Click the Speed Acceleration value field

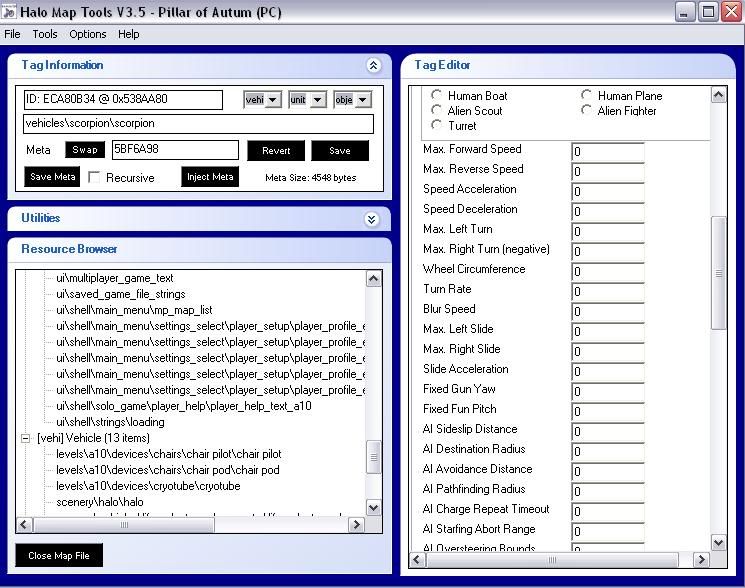[608, 191]
